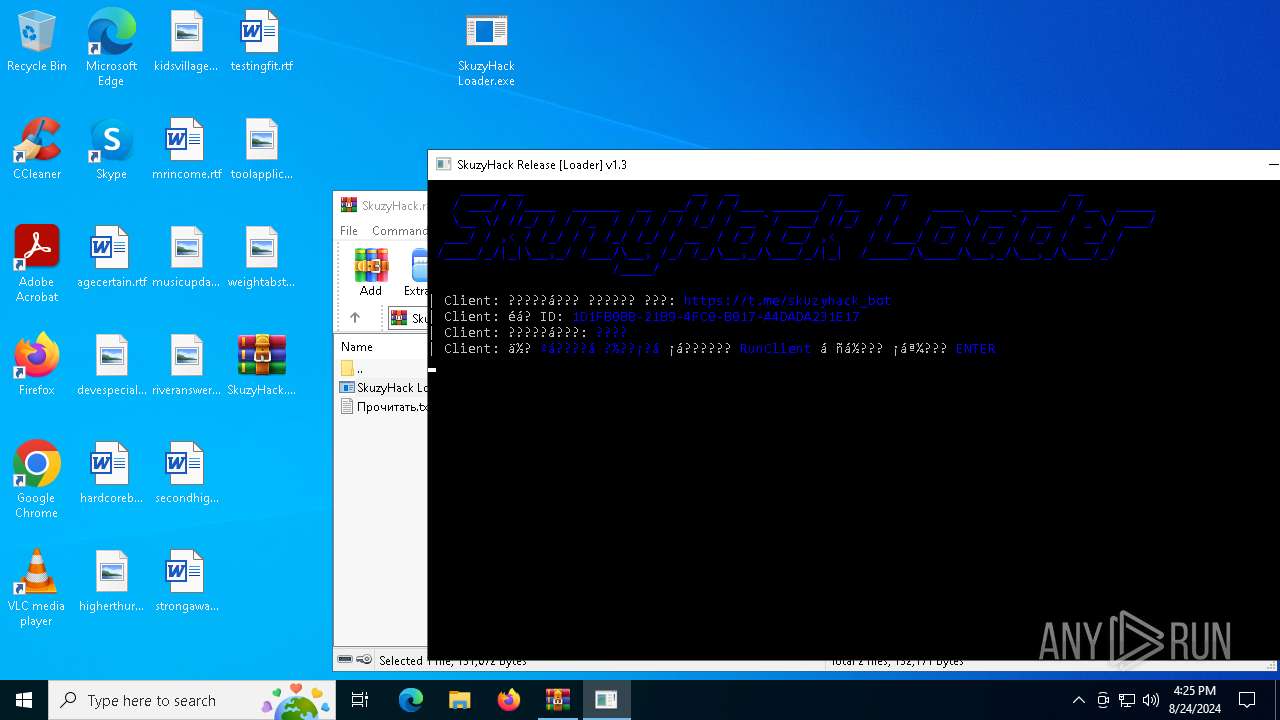
Task: Open Windows Start menu
Action: [24, 700]
